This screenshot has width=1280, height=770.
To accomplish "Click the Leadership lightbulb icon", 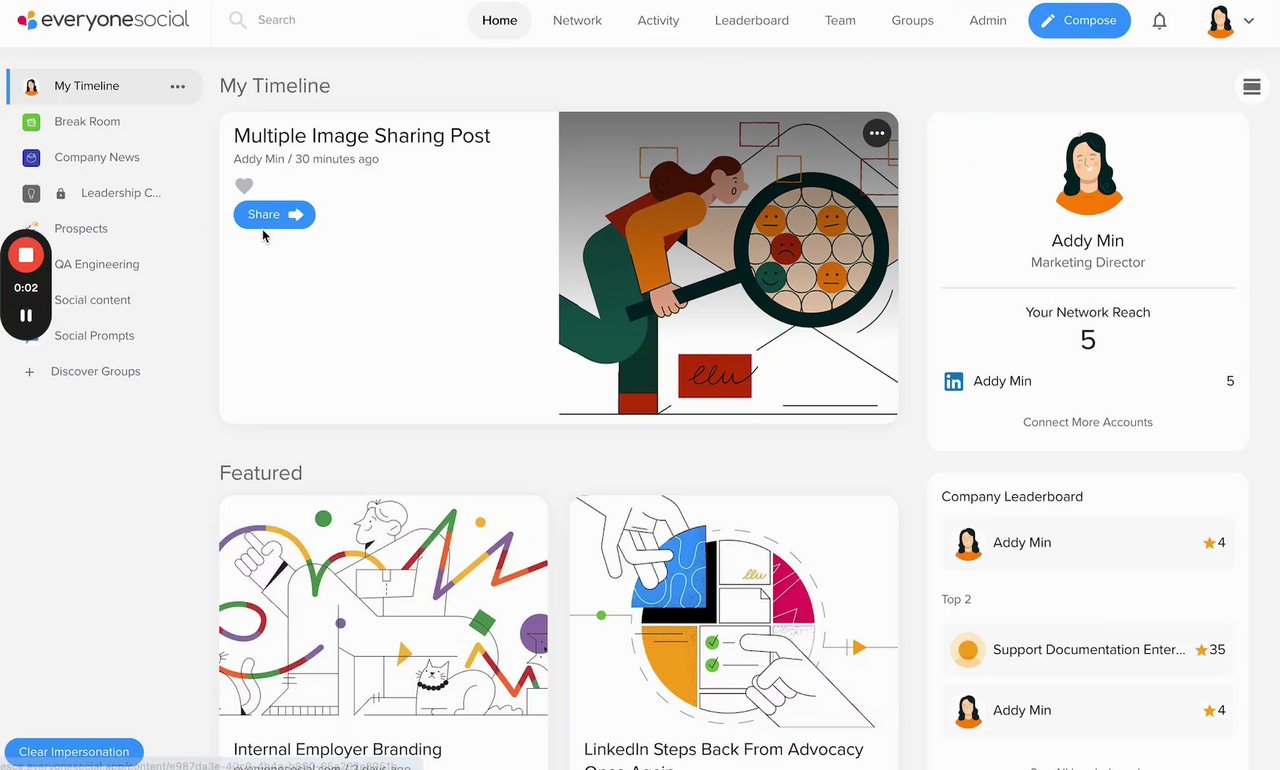I will click(32, 193).
